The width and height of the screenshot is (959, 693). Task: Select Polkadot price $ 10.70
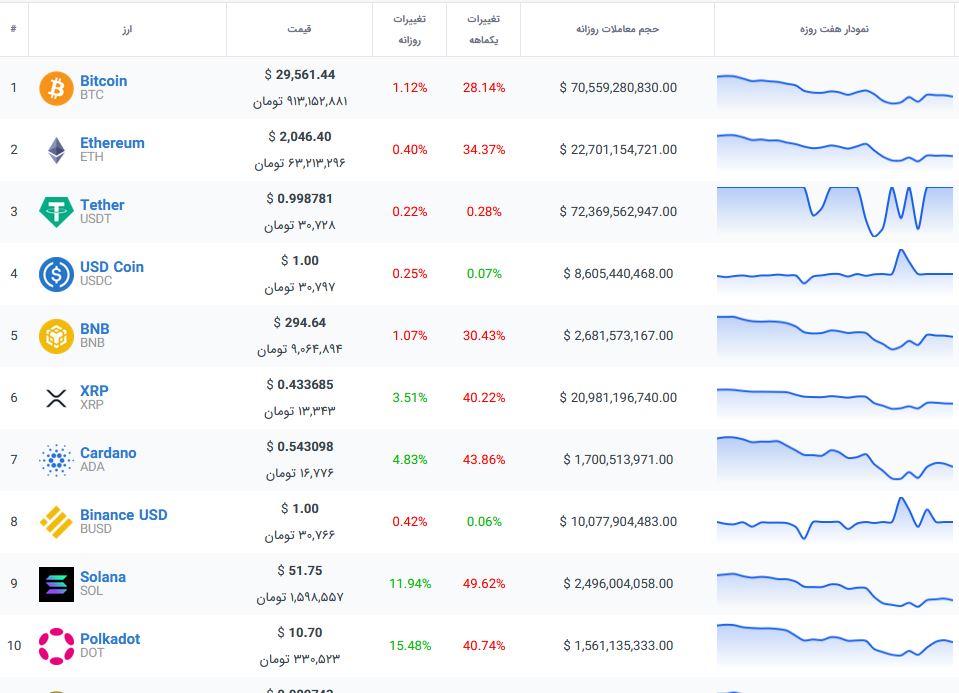pos(300,632)
